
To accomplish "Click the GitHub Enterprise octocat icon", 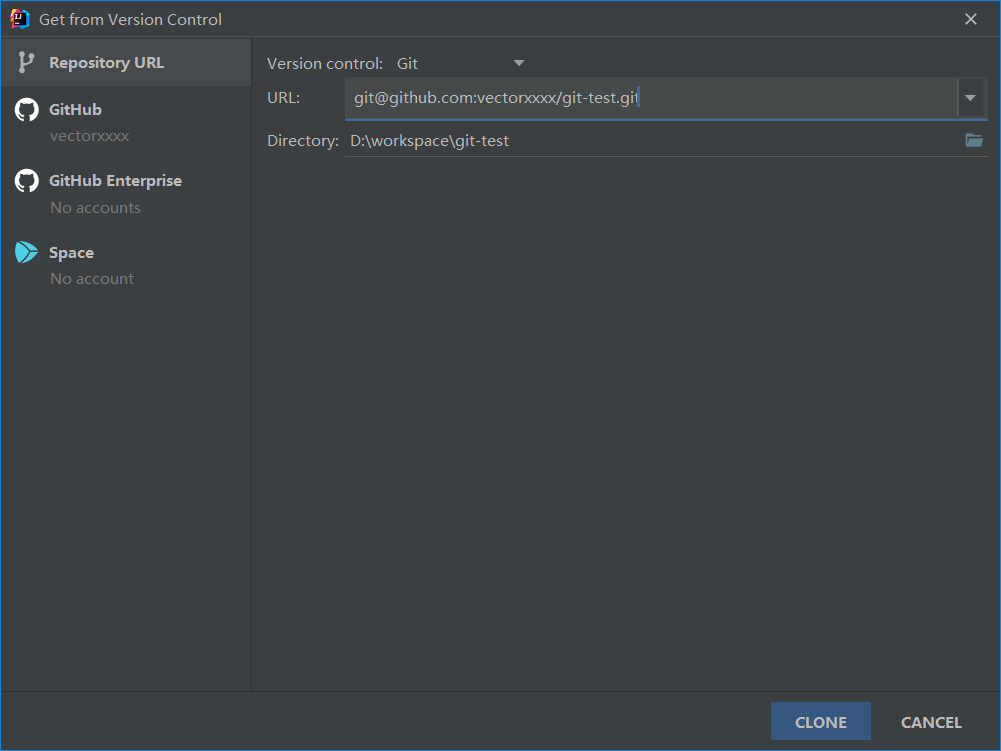I will tap(27, 181).
